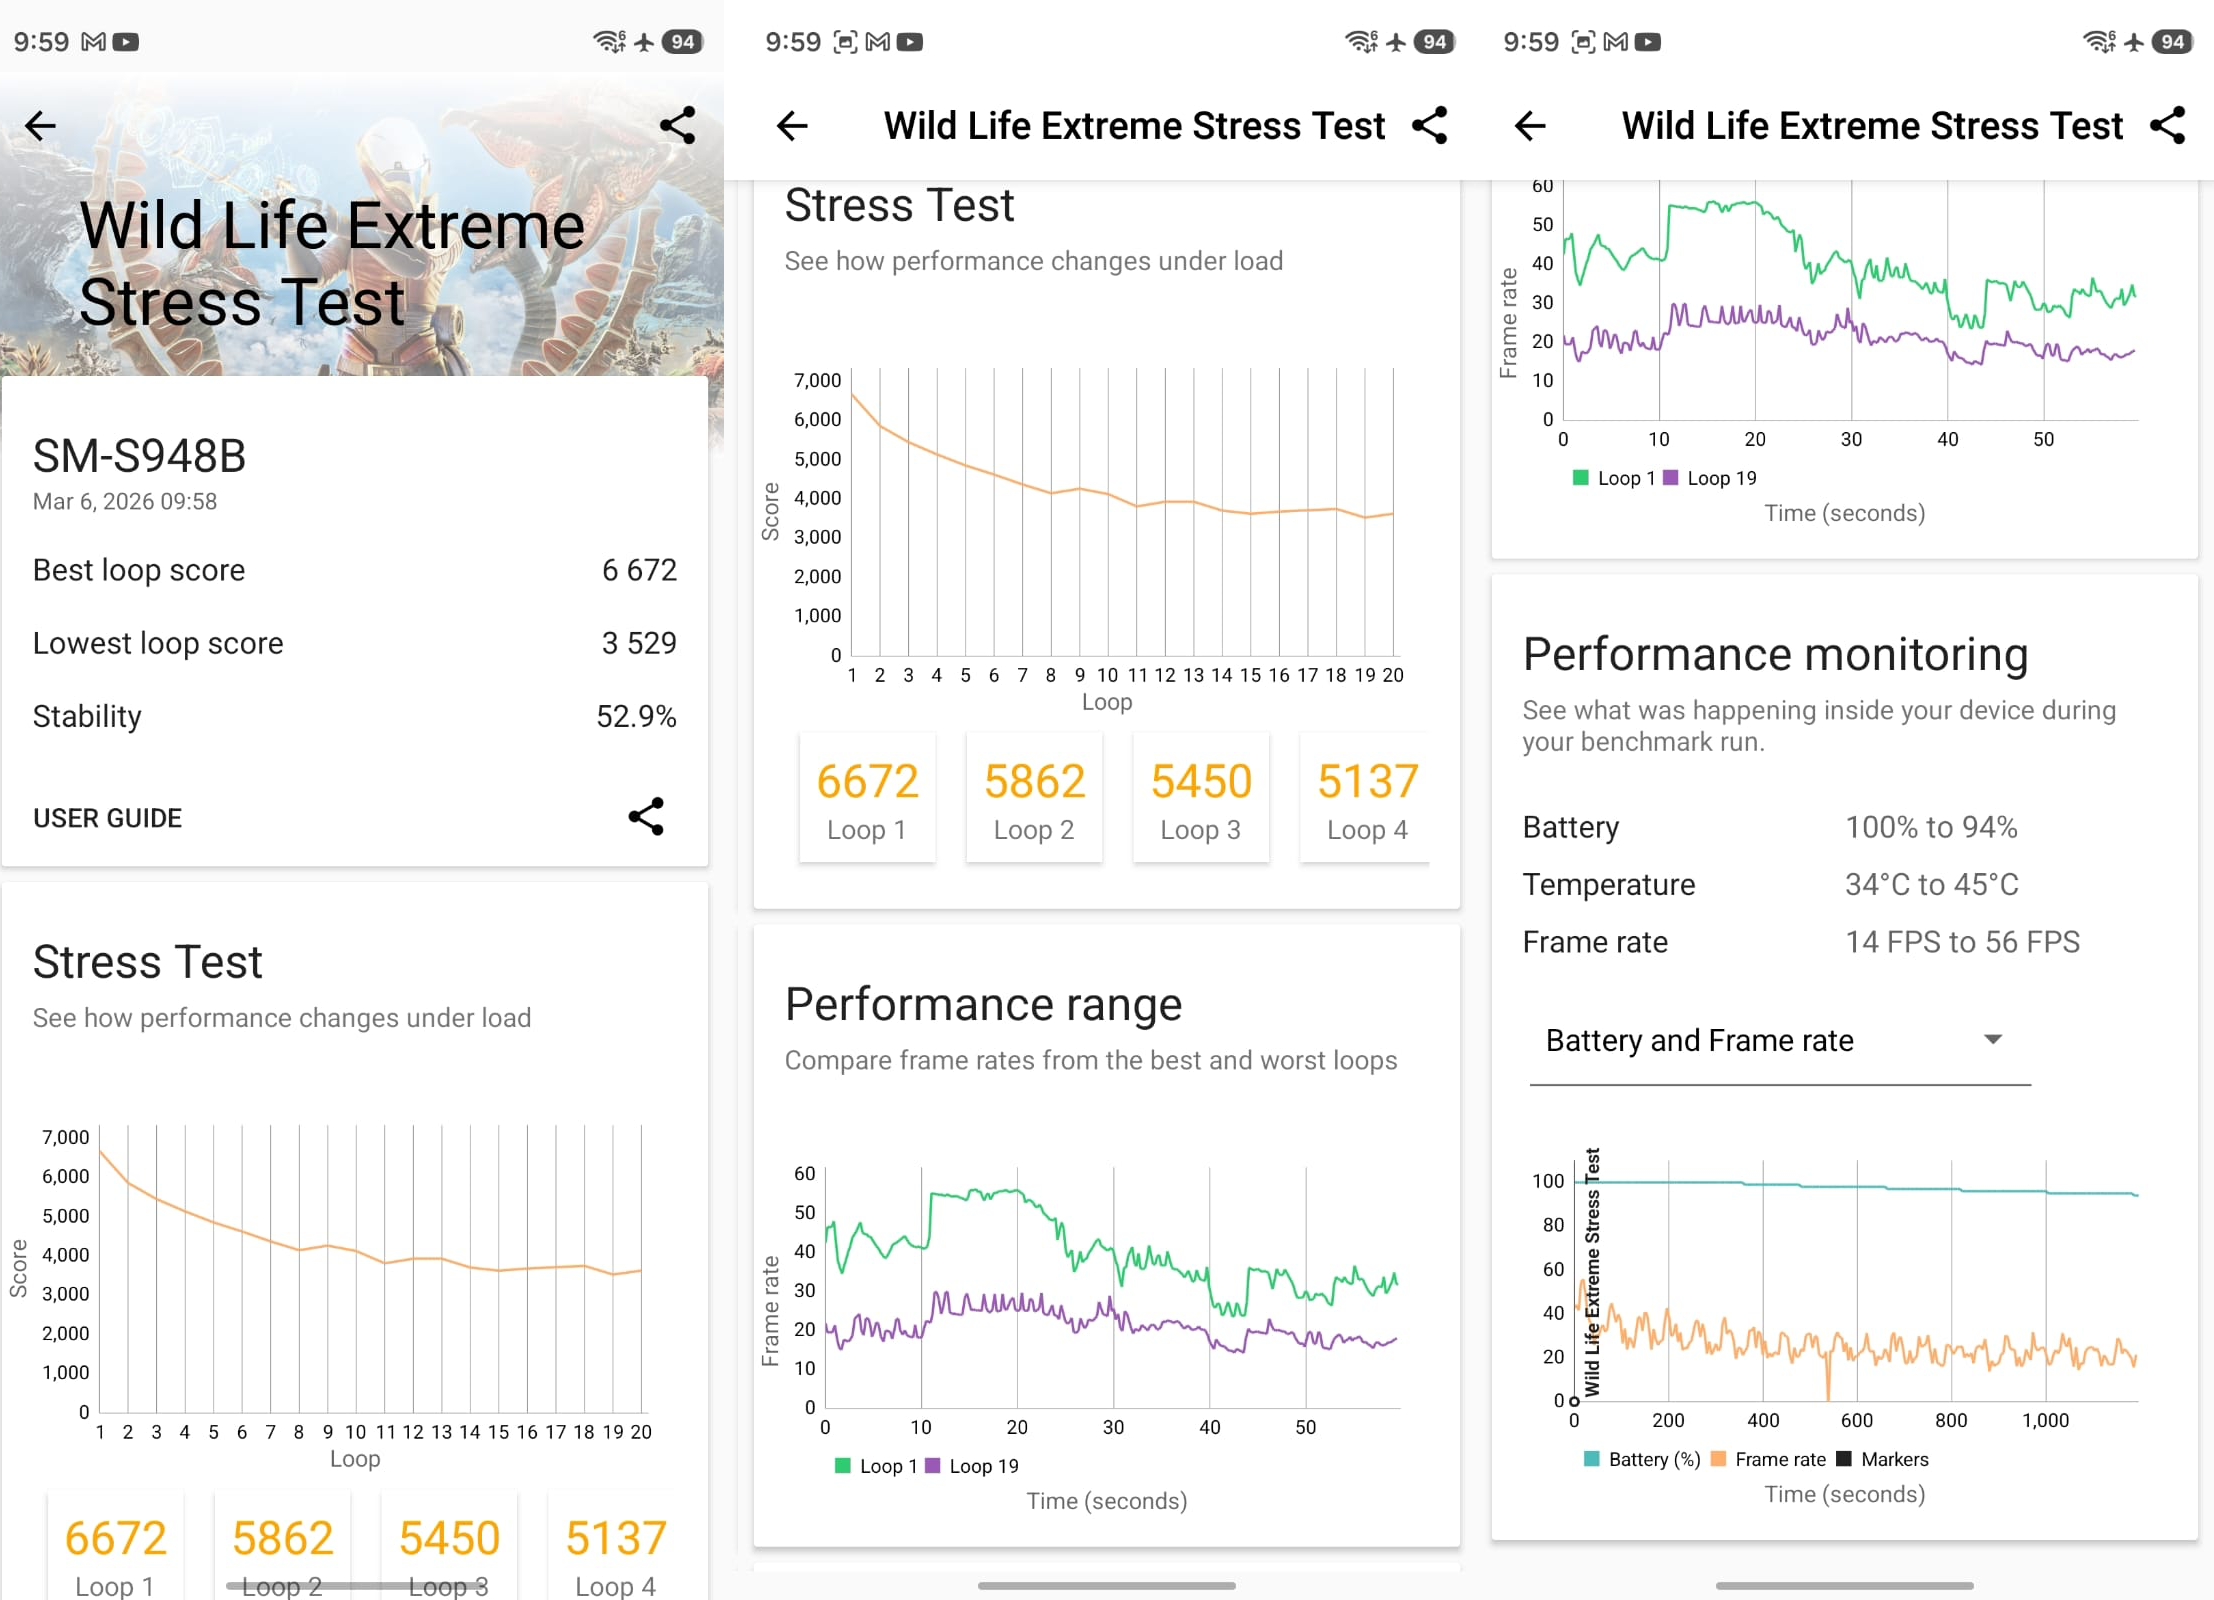Tap share icon in right screen header
2214x1600 pixels.
click(2167, 126)
